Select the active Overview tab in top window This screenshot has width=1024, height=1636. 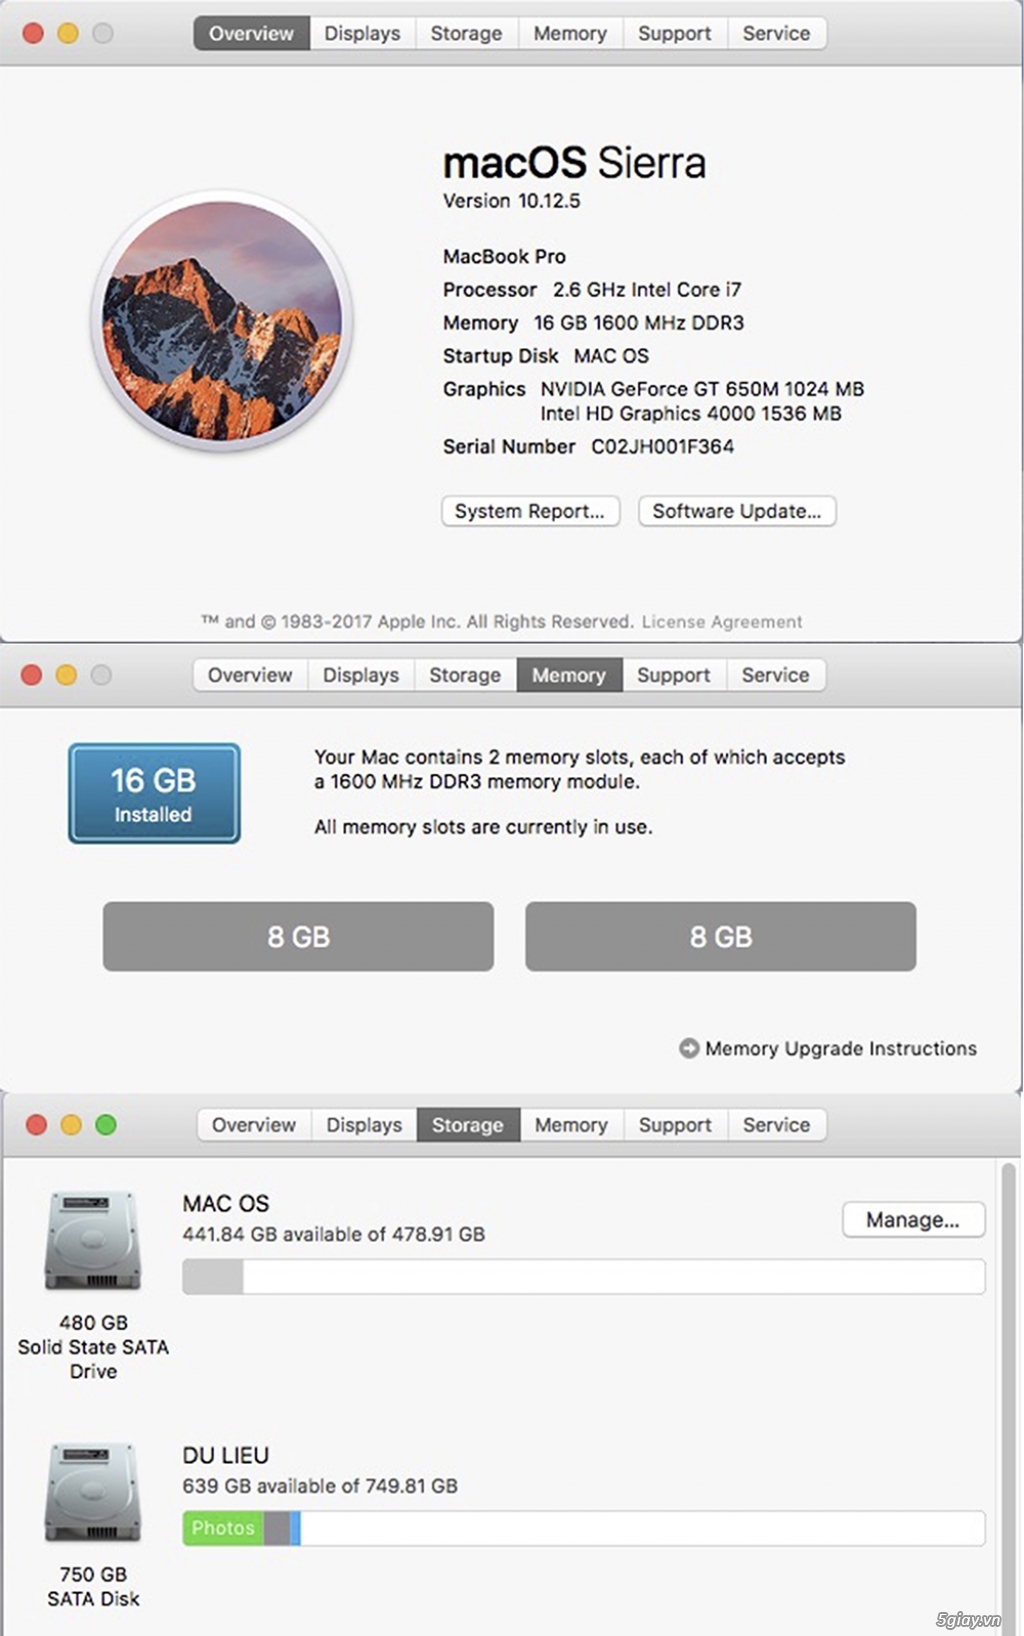pyautogui.click(x=252, y=33)
